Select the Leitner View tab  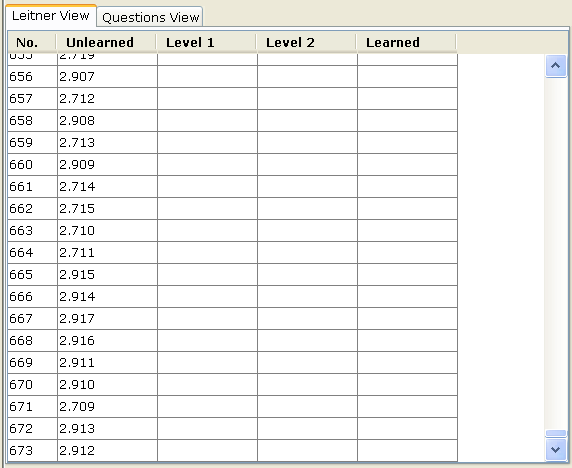(51, 16)
